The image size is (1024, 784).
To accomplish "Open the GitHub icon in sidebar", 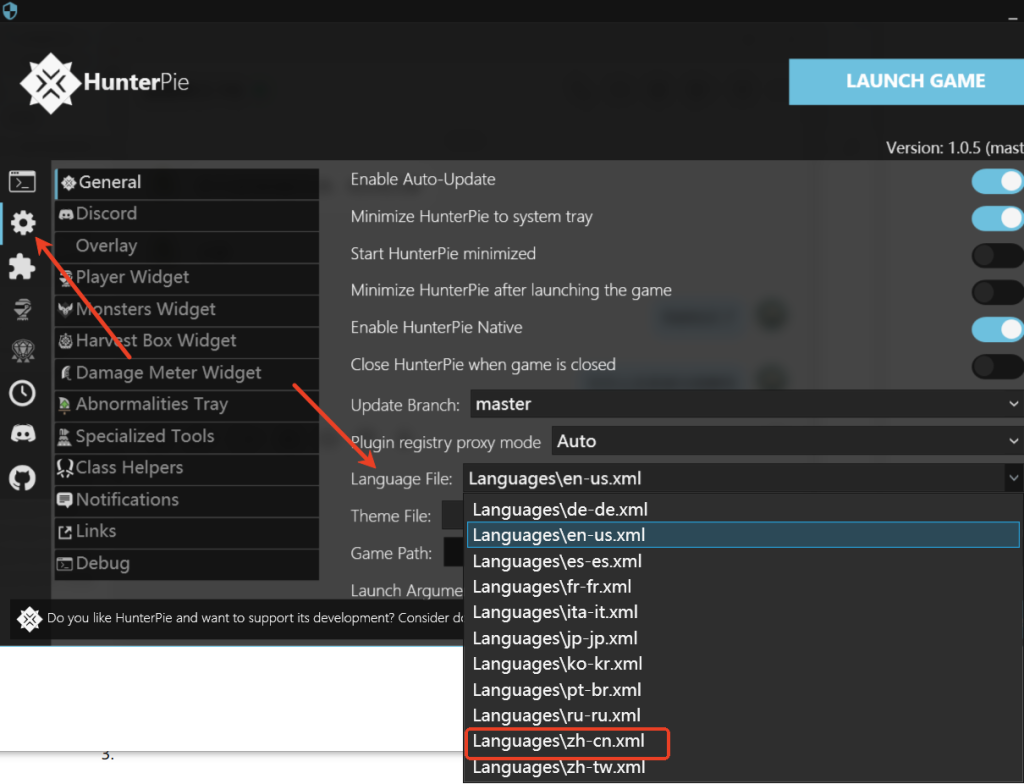I will pos(22,478).
